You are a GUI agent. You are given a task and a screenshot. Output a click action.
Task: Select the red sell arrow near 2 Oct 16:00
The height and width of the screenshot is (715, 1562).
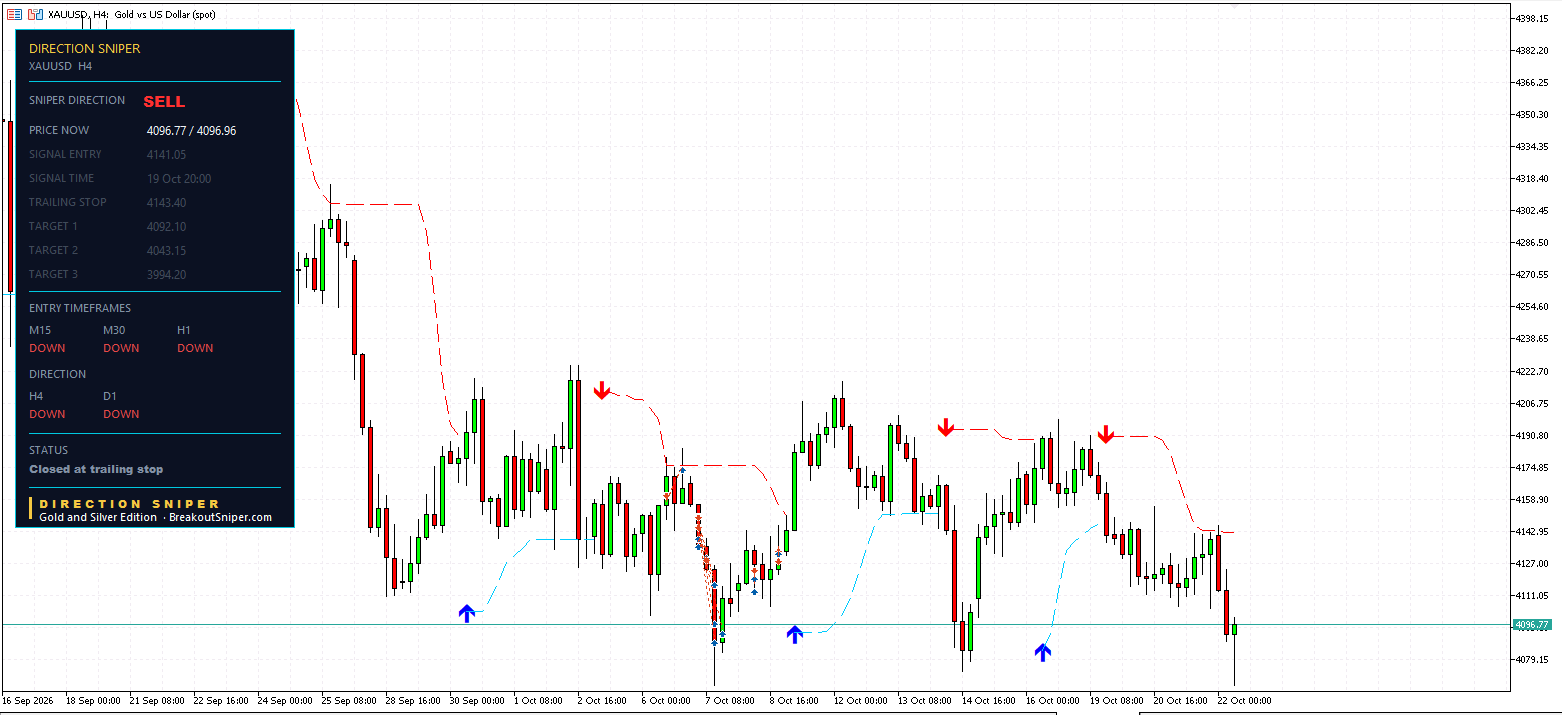[601, 390]
